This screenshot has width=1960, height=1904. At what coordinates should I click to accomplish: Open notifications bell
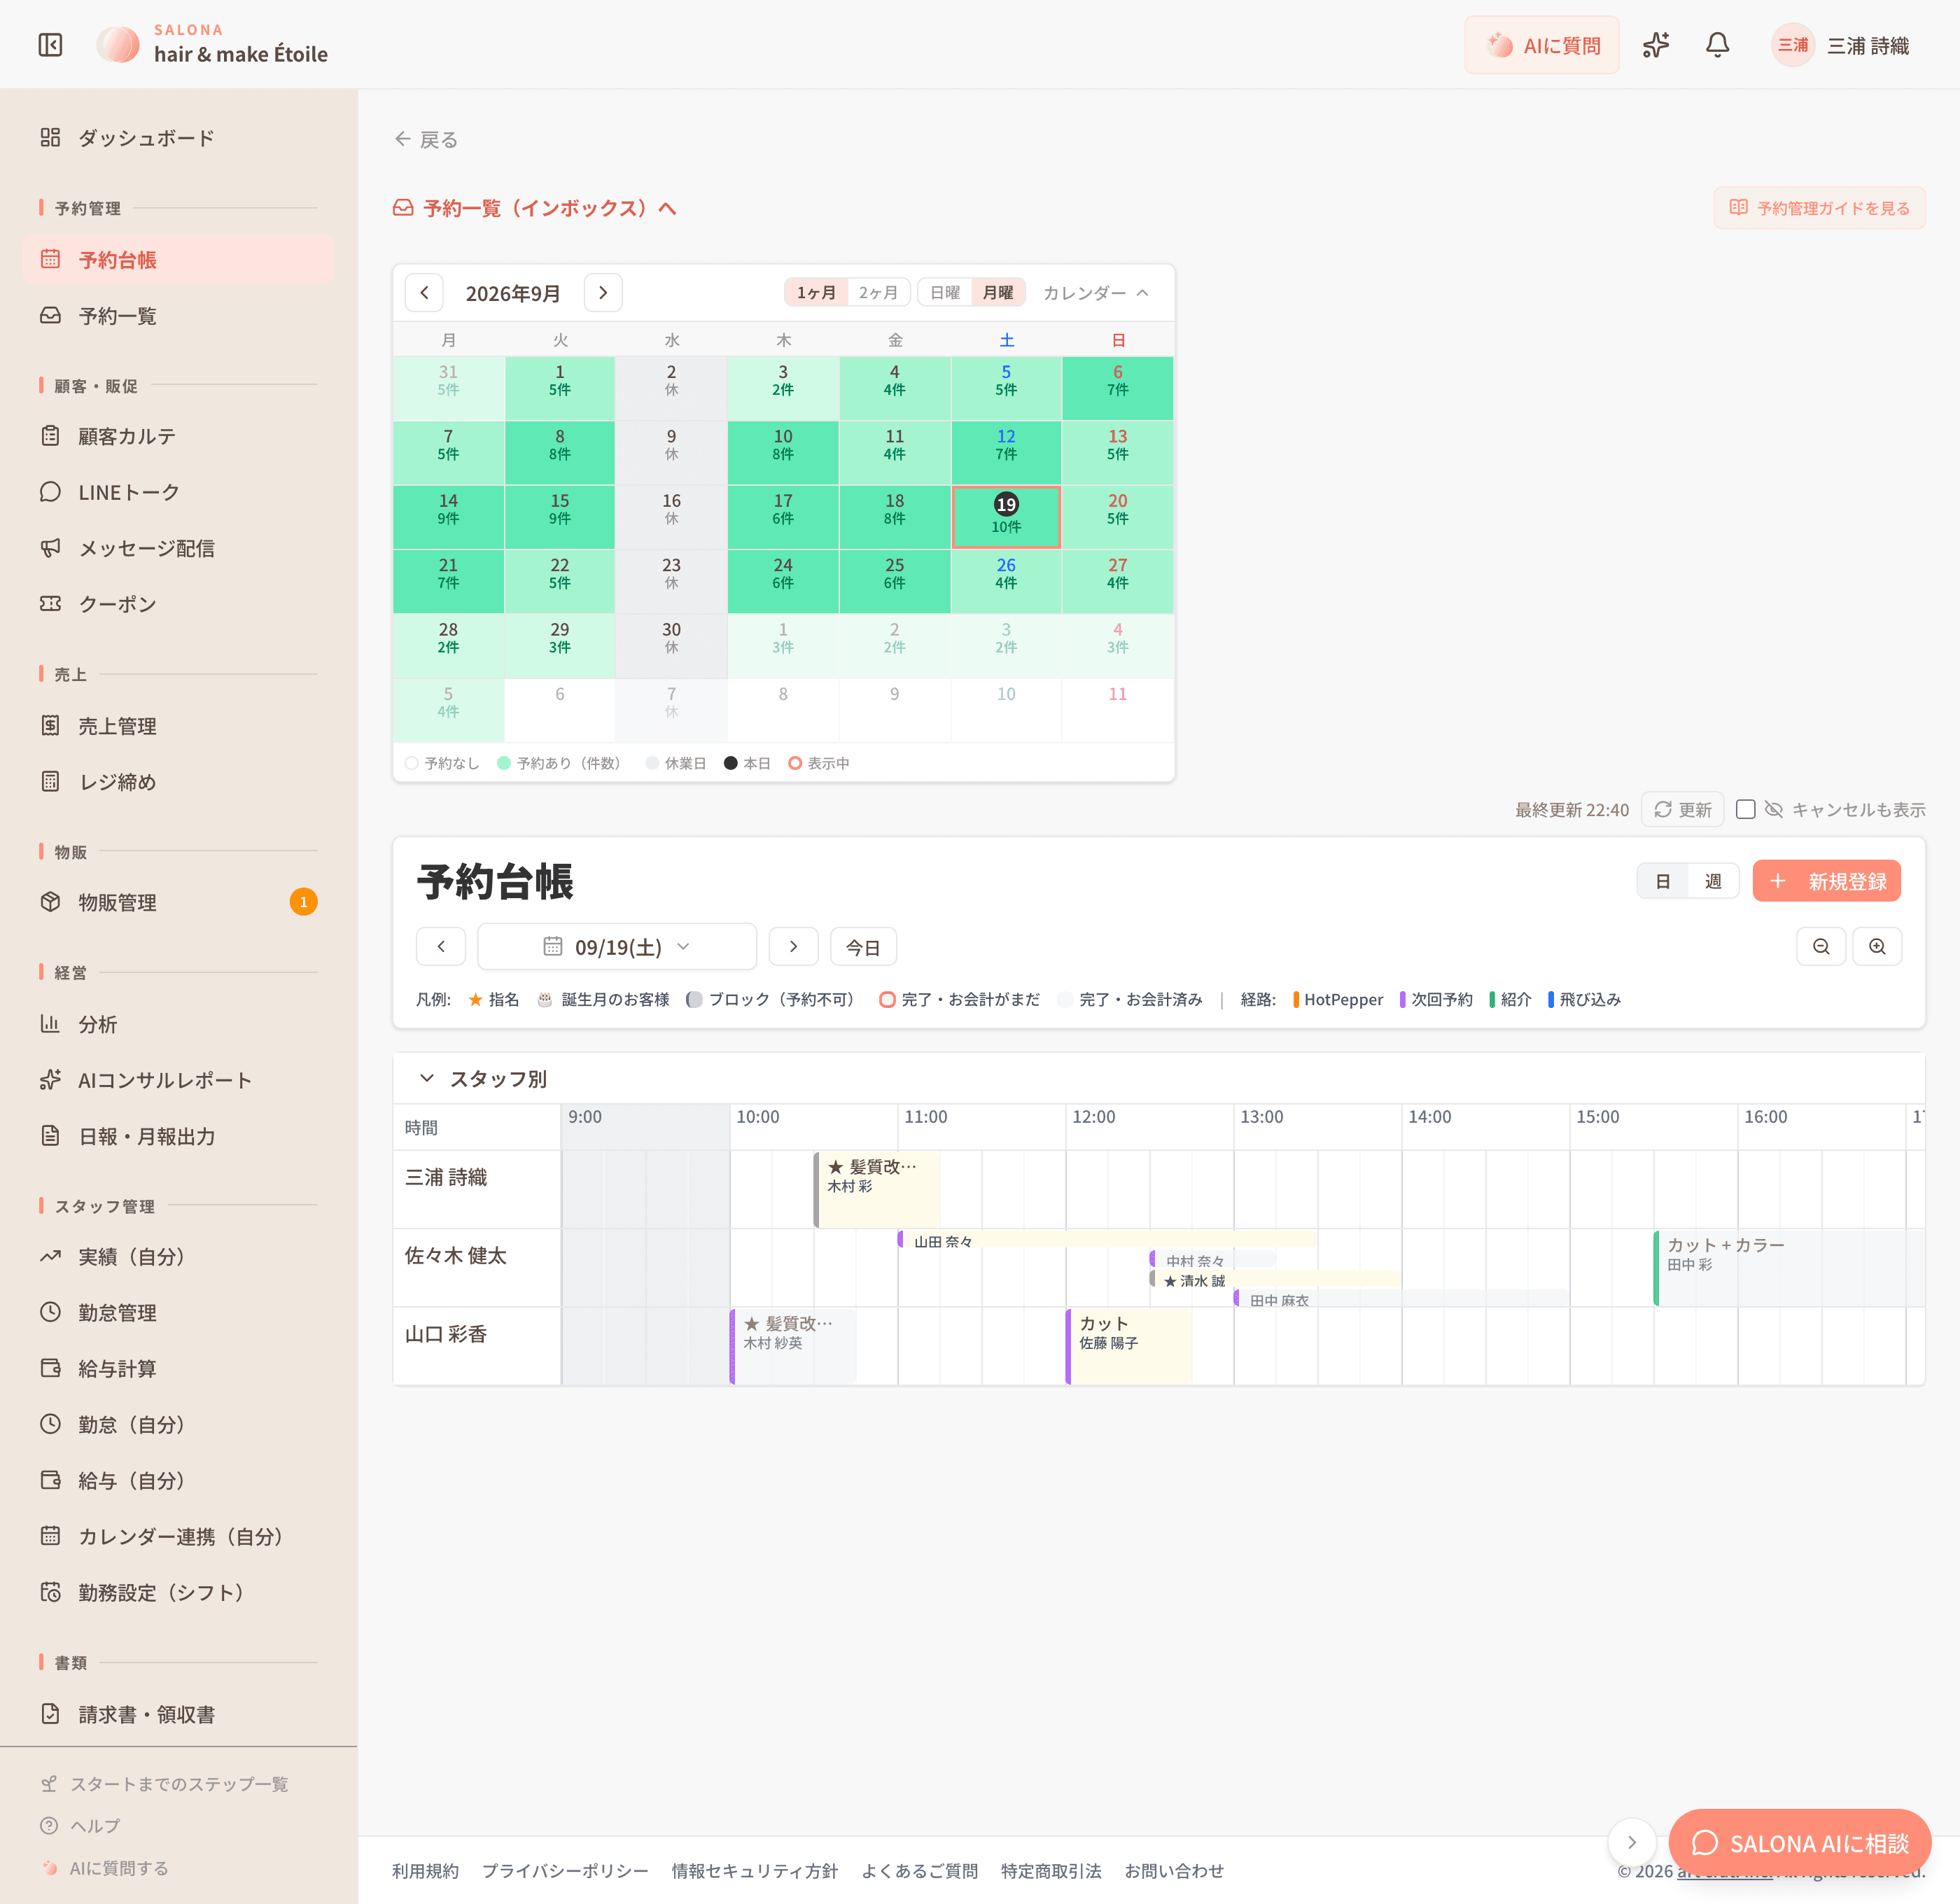(1717, 45)
